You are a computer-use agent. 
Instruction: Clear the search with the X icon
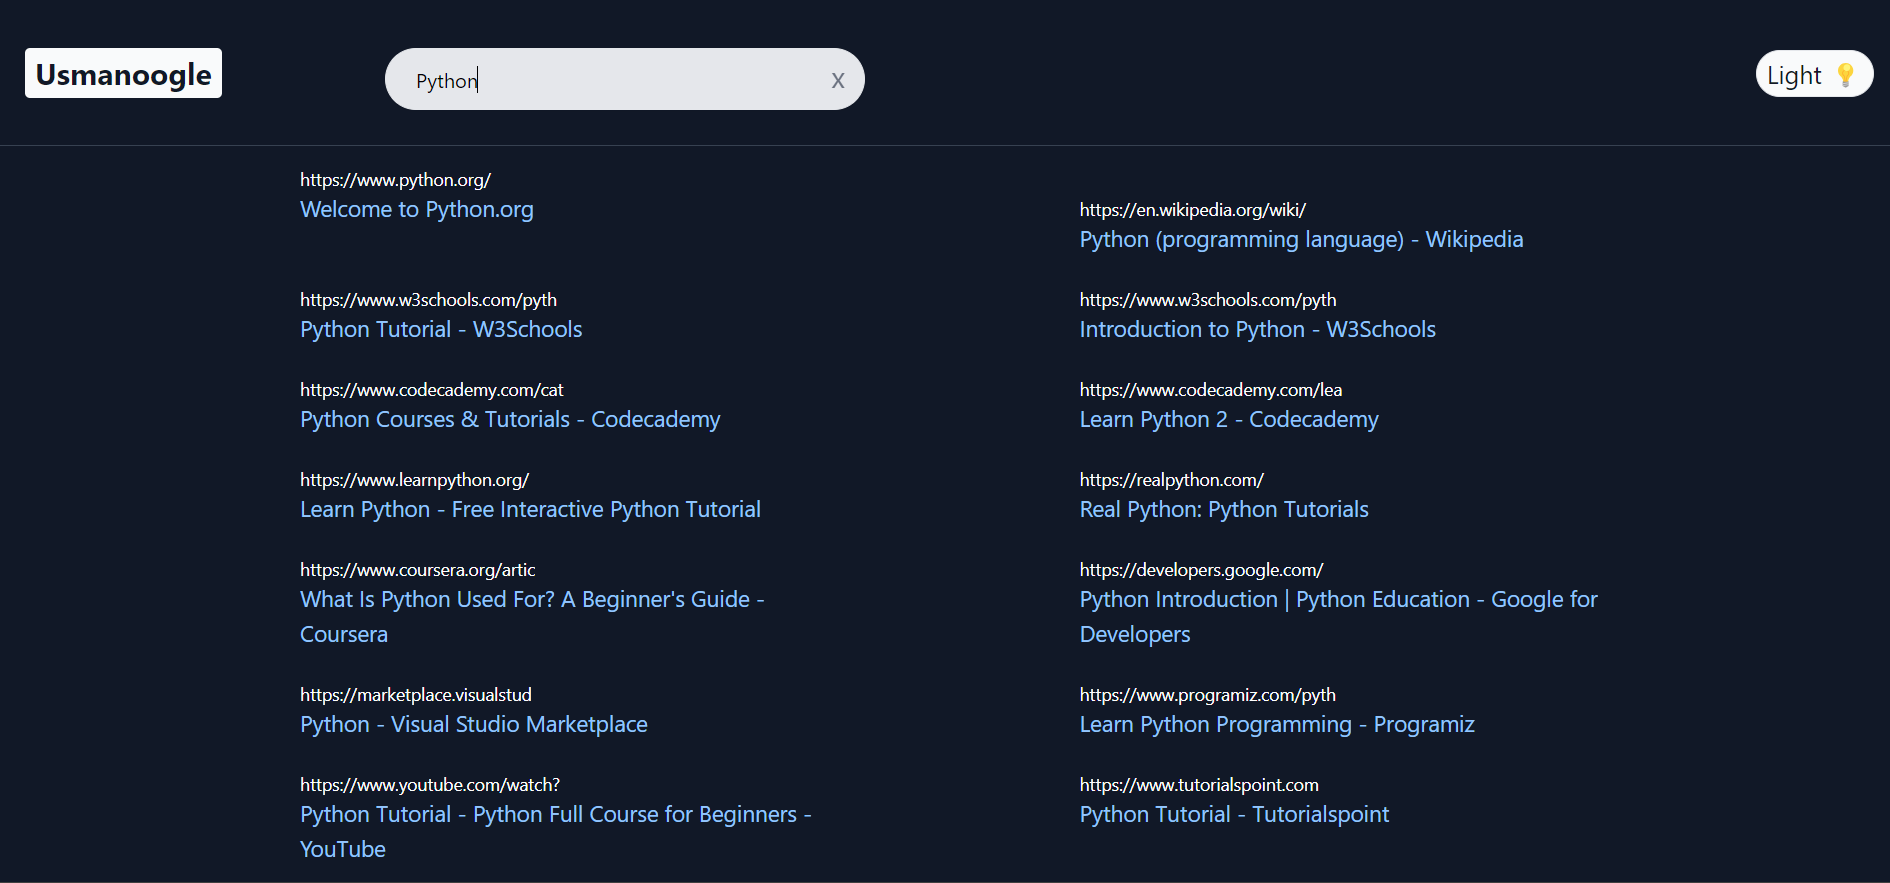(x=838, y=80)
